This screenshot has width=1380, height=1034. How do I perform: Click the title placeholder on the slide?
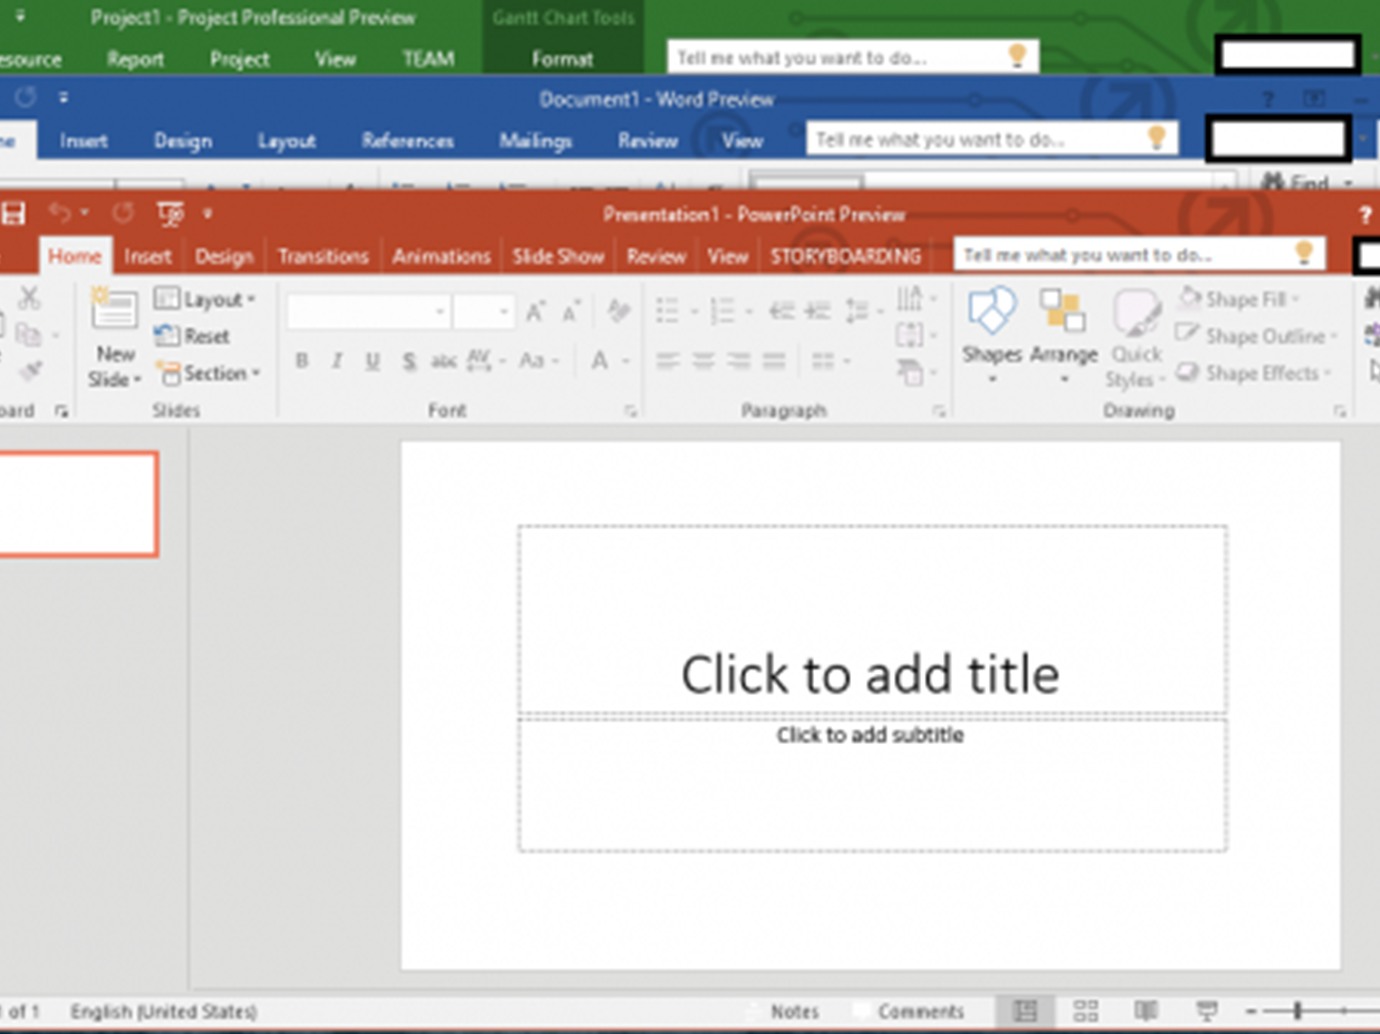point(871,673)
